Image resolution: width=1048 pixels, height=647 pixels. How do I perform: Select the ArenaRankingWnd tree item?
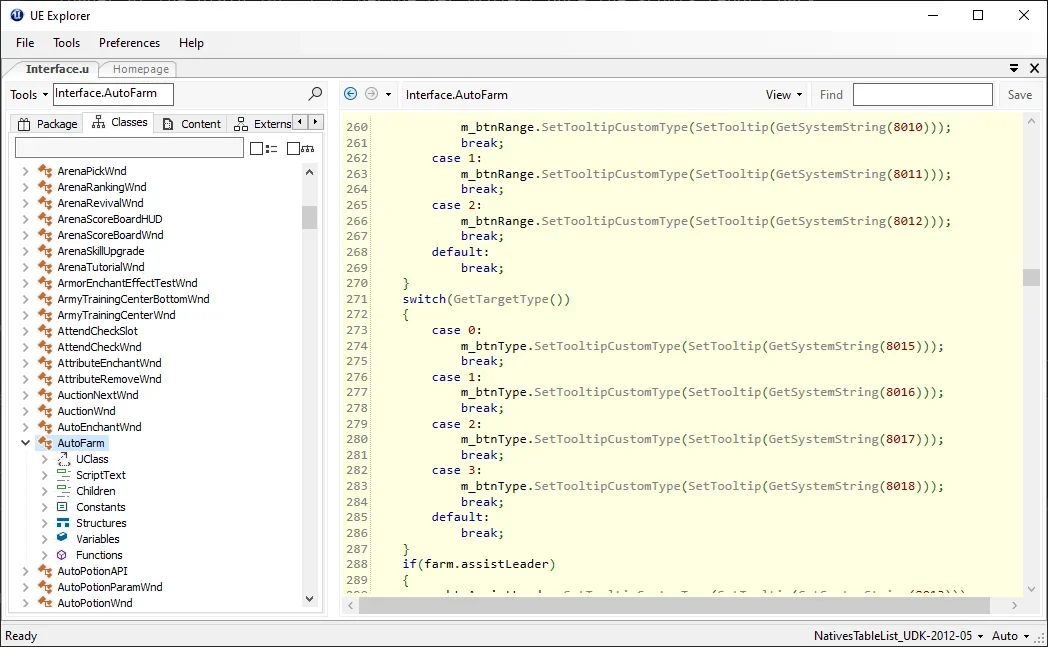pyautogui.click(x=102, y=187)
